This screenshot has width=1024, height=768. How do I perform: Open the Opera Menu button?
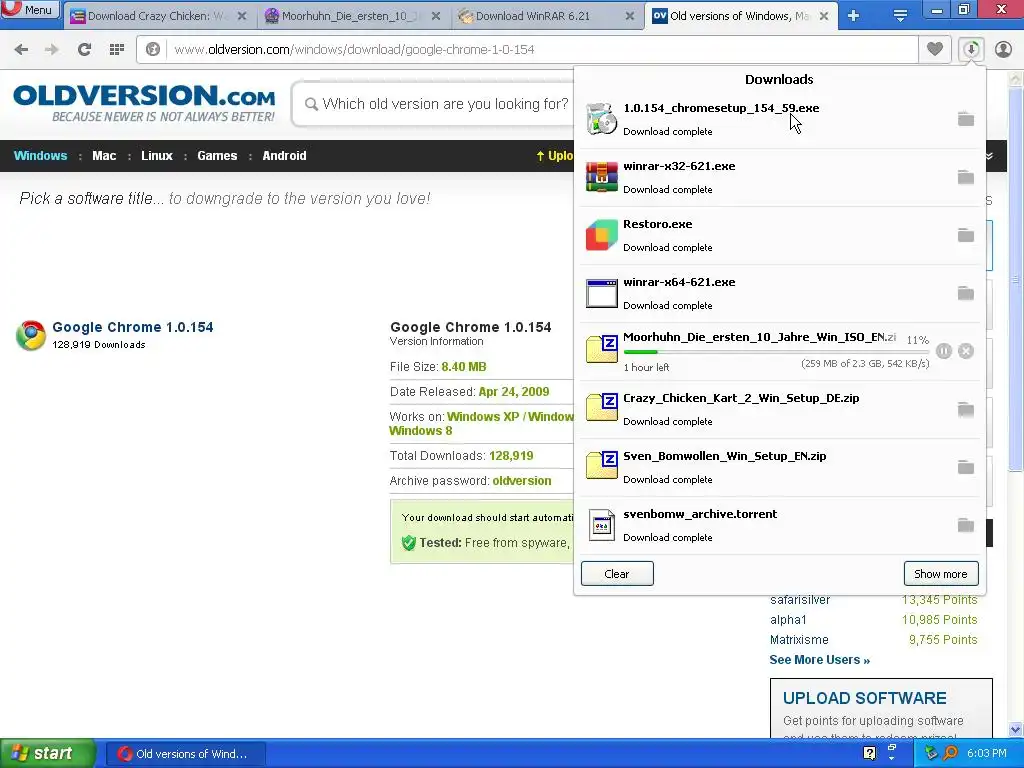point(30,10)
